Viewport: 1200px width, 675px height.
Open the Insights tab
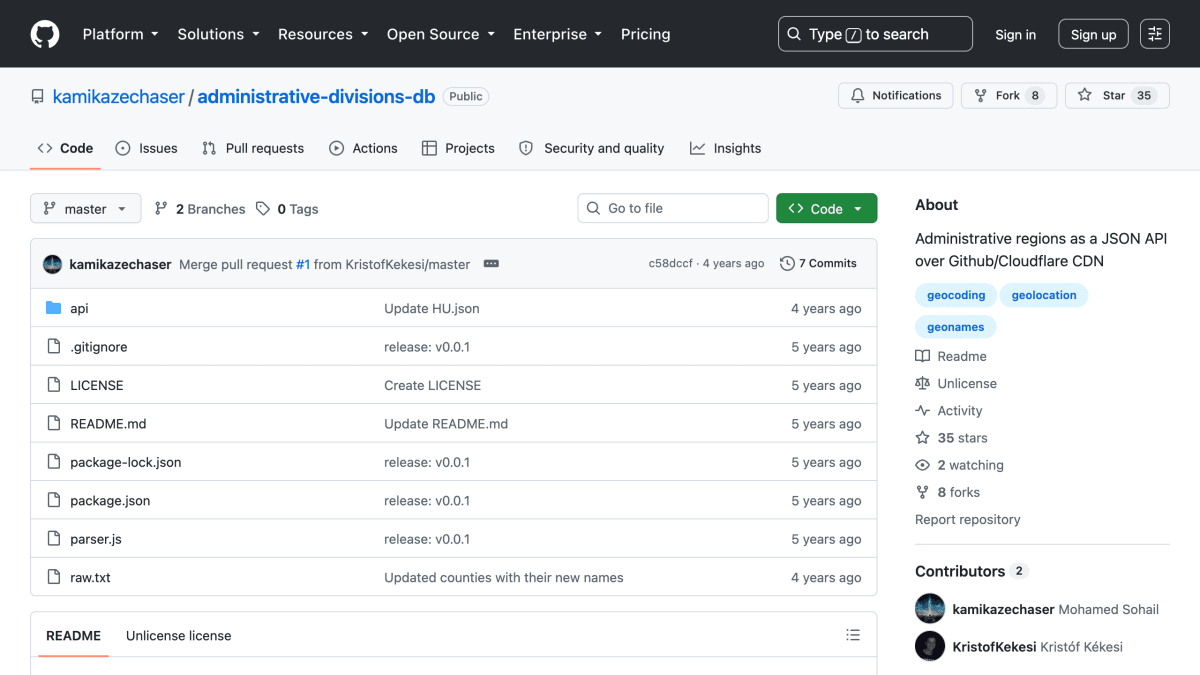[725, 148]
